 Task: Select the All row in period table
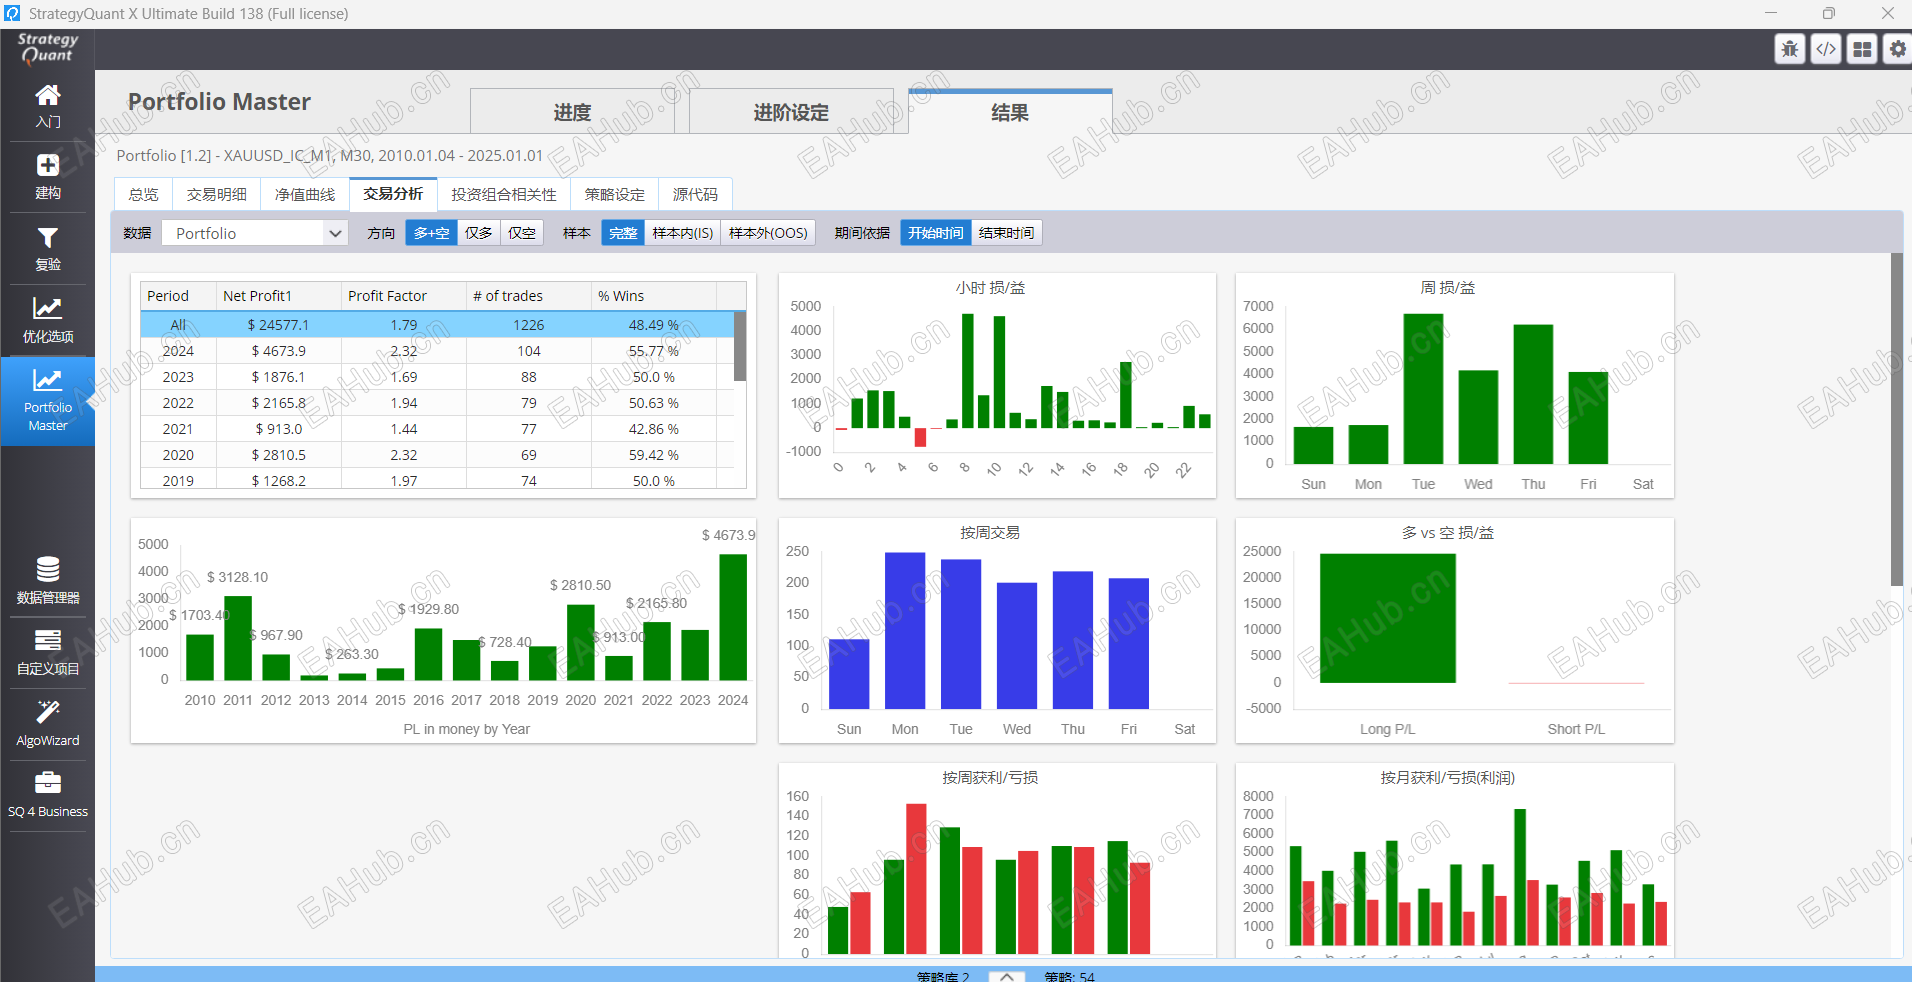pos(437,325)
